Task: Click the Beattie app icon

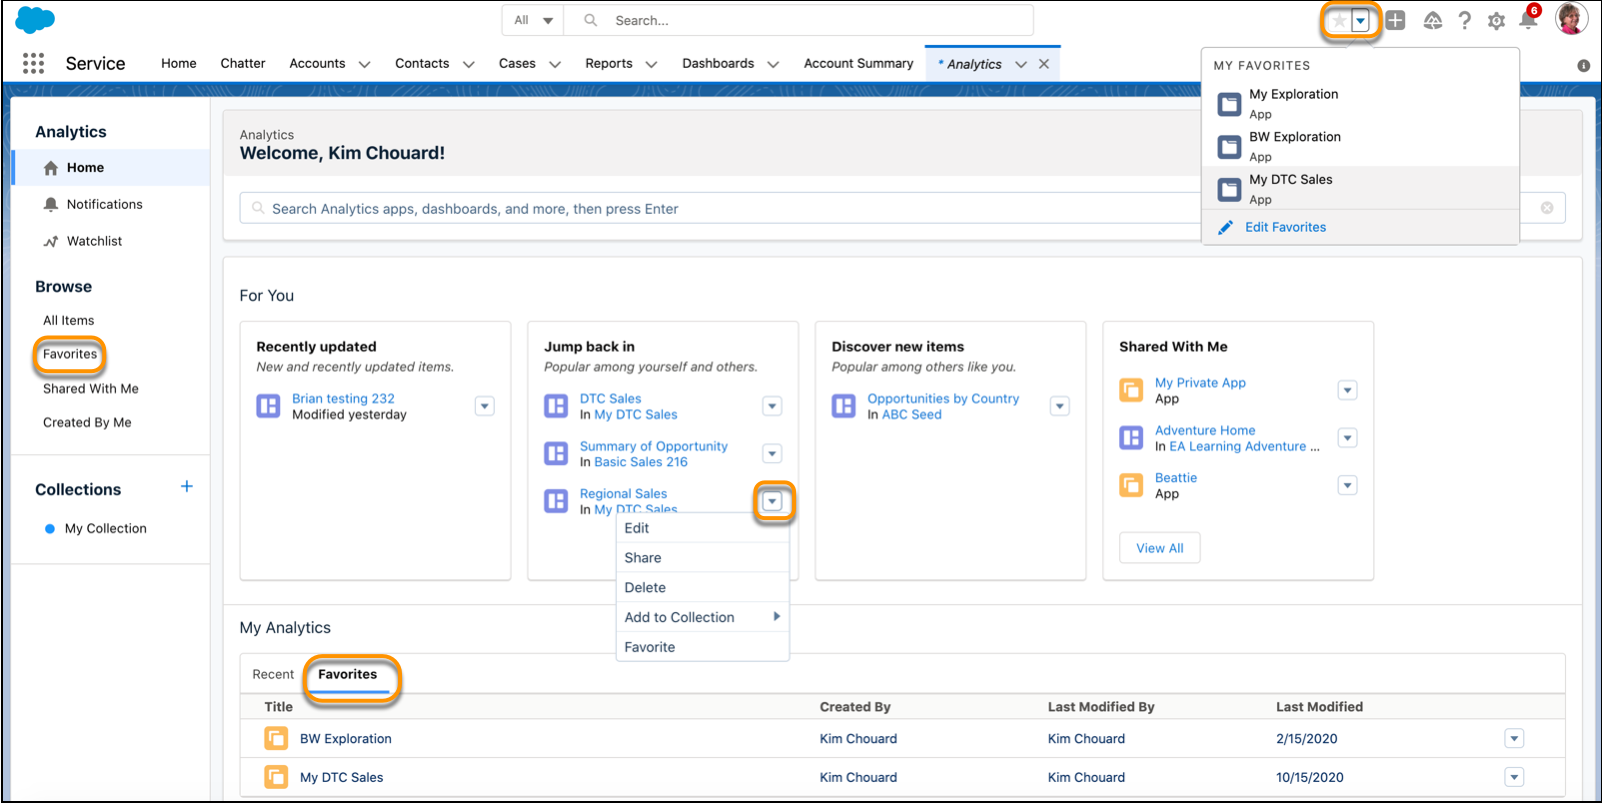Action: [1131, 485]
